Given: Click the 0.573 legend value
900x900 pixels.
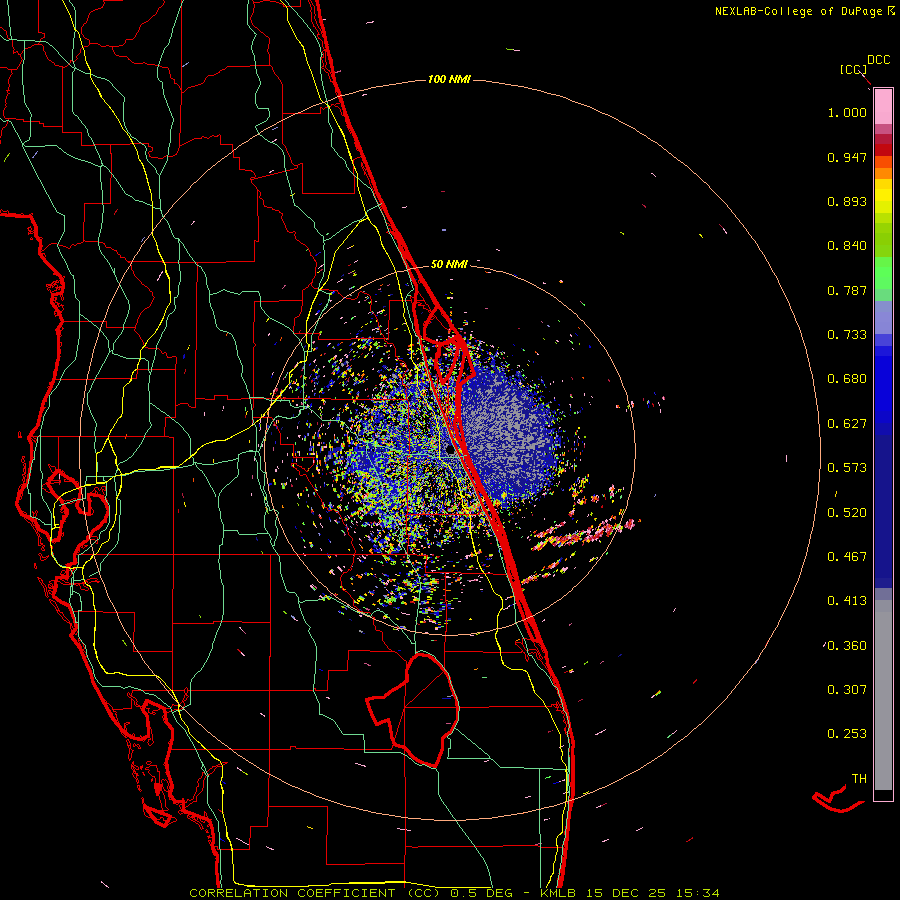Looking at the screenshot, I should point(847,468).
